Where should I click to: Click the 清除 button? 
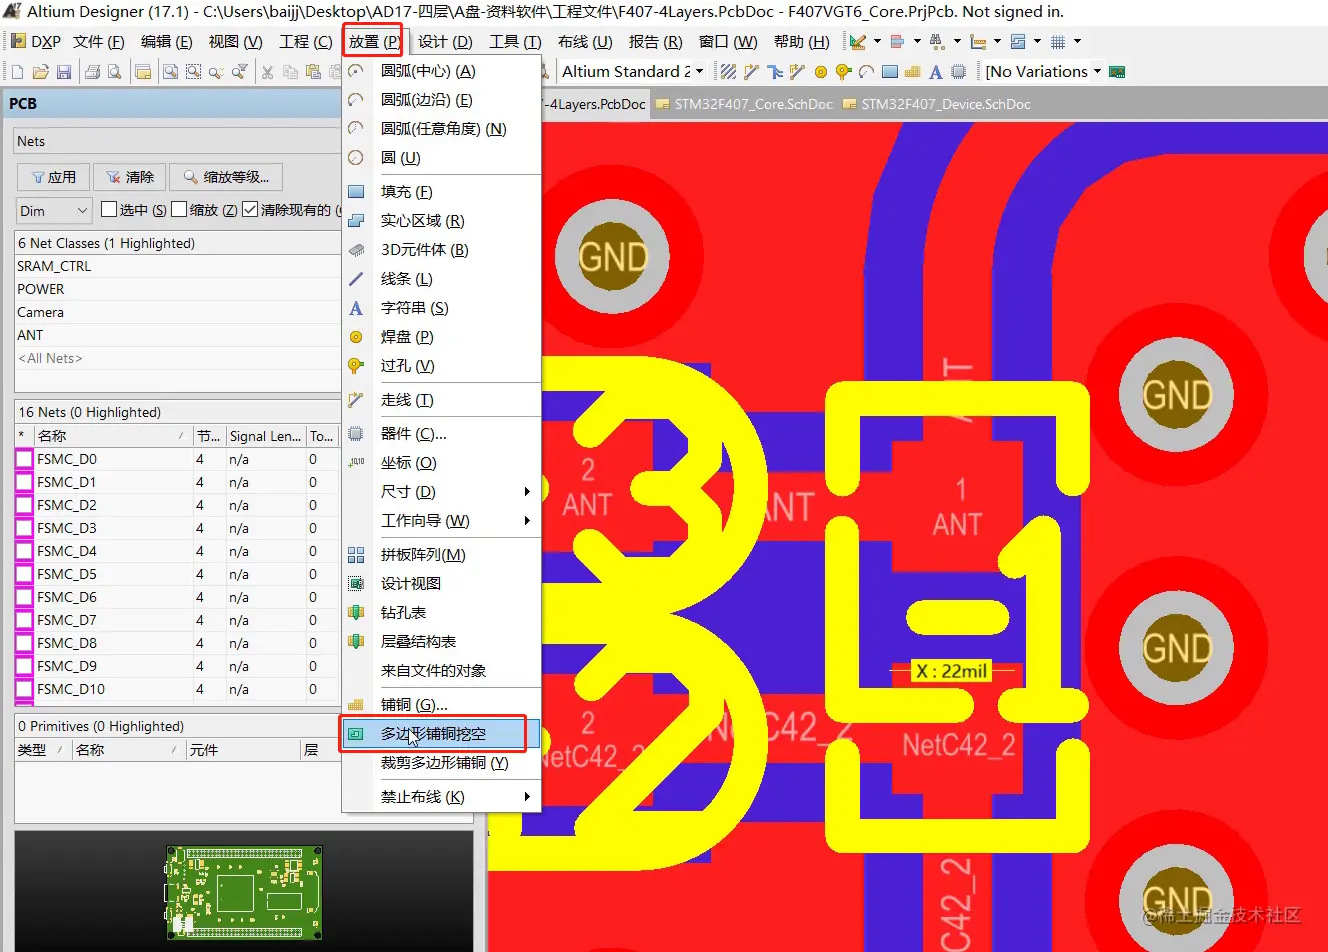click(x=130, y=177)
